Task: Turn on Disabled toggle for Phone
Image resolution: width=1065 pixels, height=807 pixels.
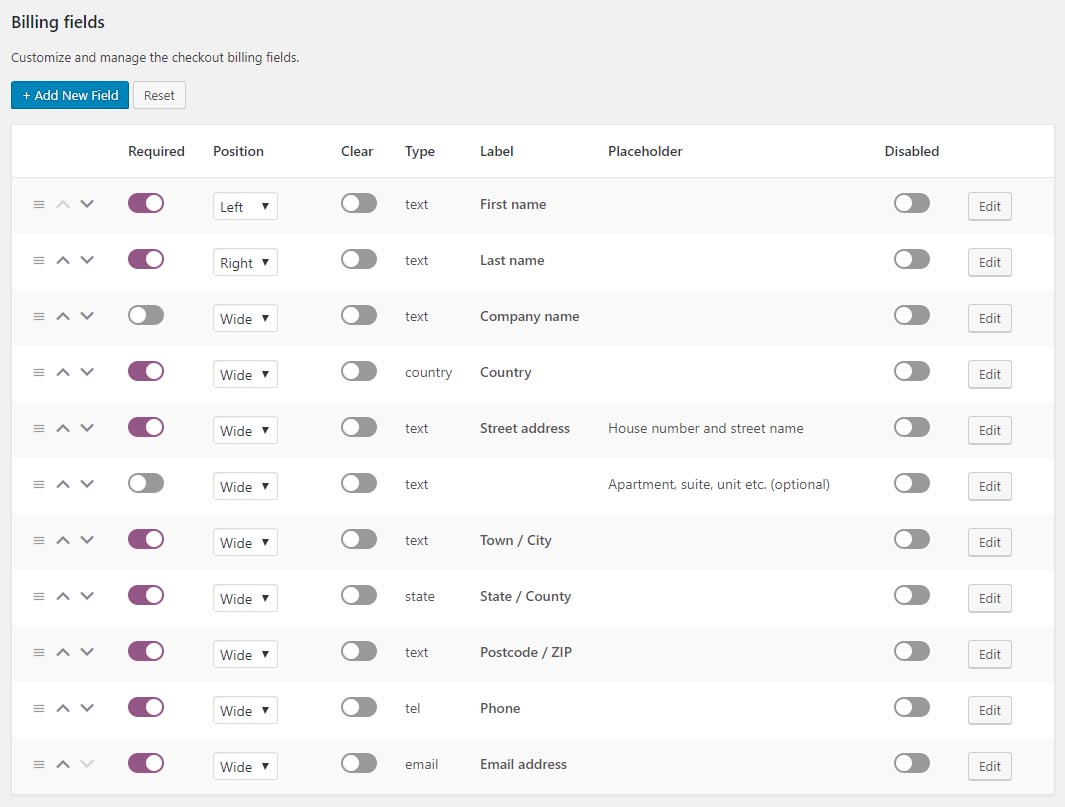Action: pos(912,707)
